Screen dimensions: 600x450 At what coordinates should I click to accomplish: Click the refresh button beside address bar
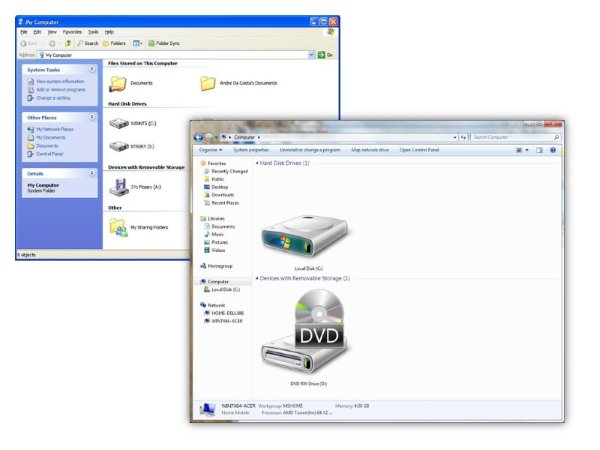(463, 137)
